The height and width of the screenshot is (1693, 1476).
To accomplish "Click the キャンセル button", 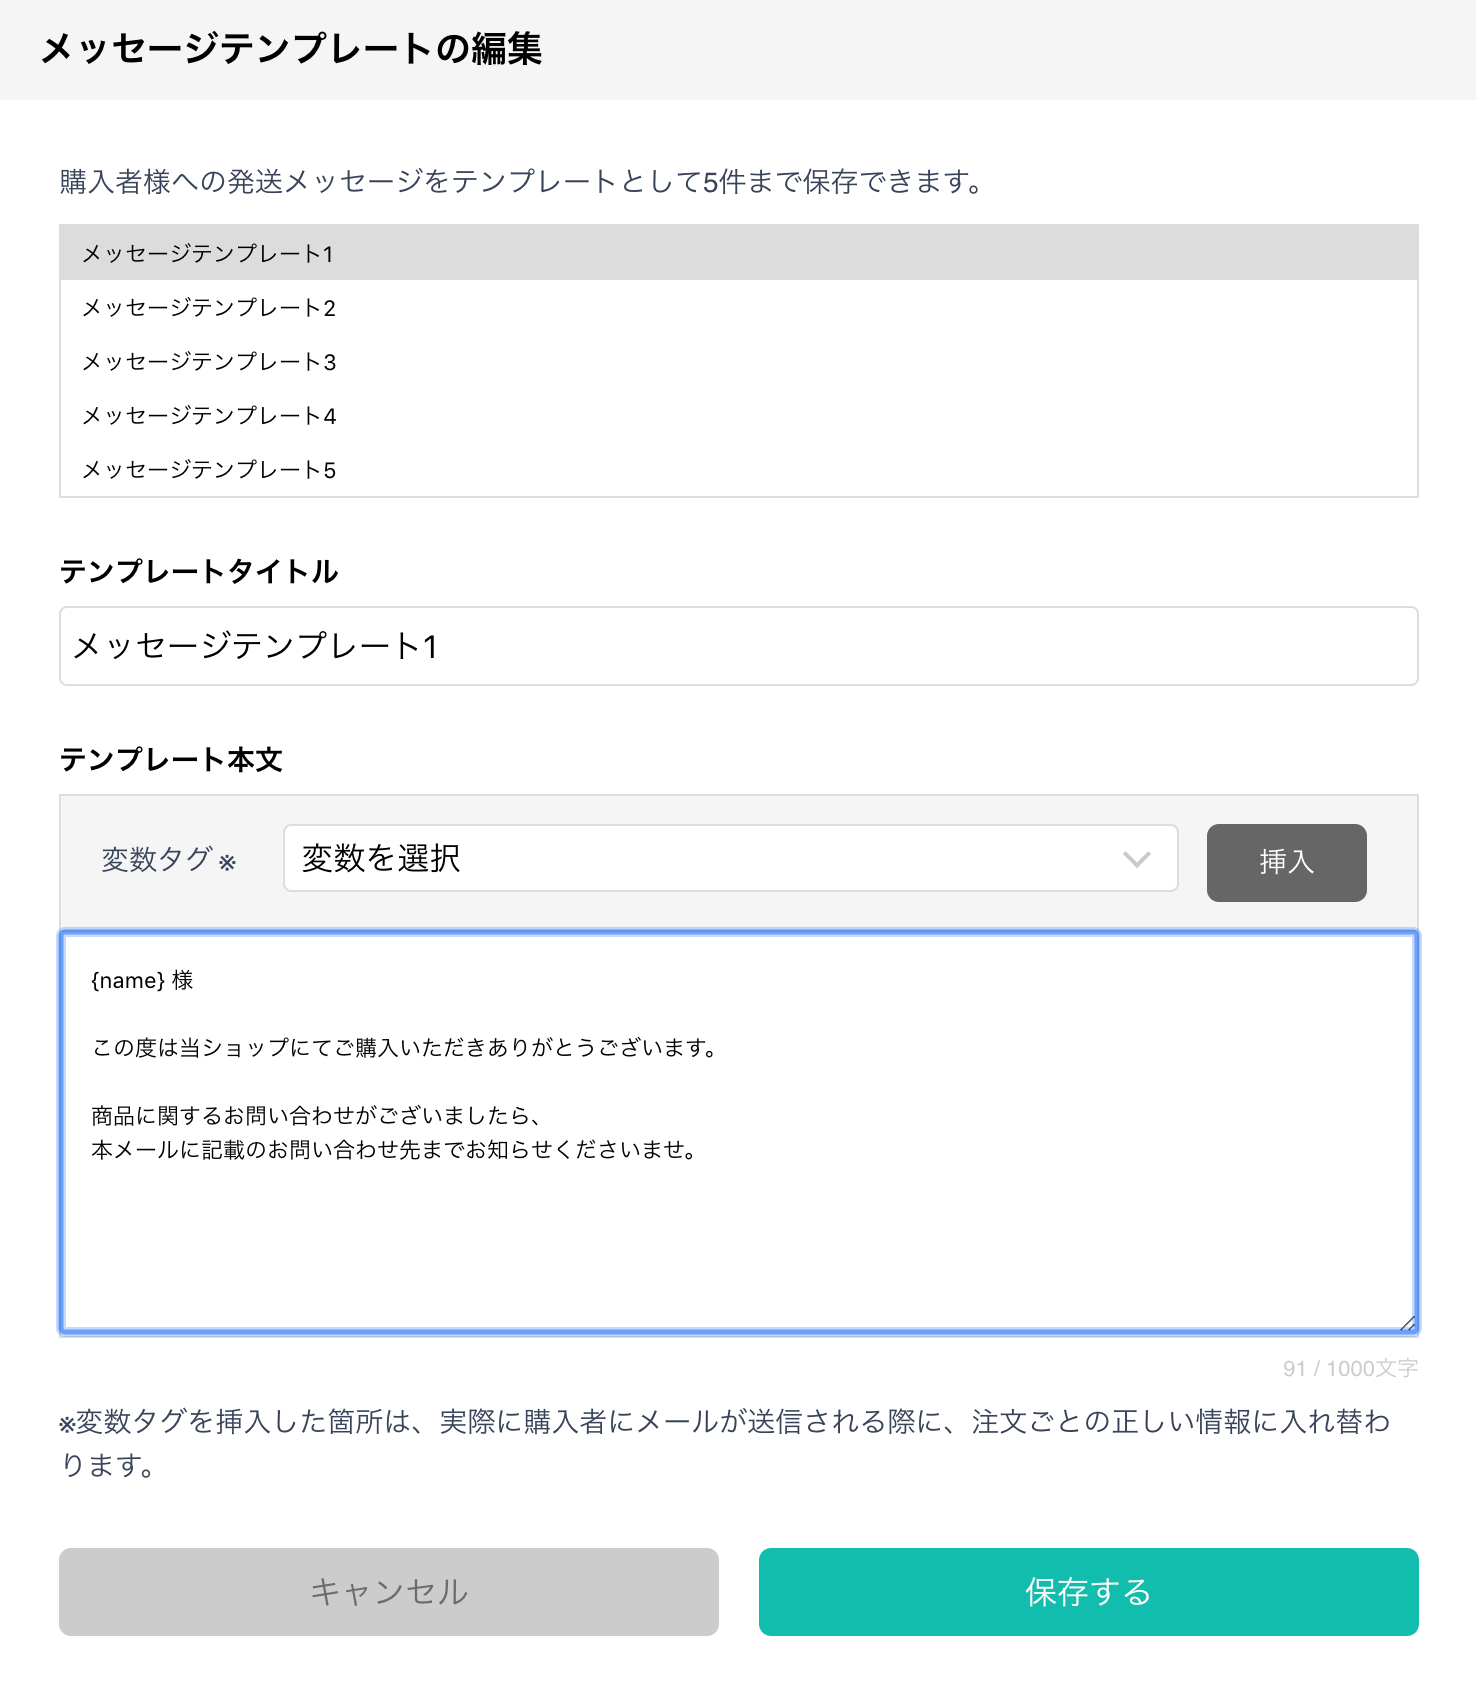I will tap(389, 1591).
